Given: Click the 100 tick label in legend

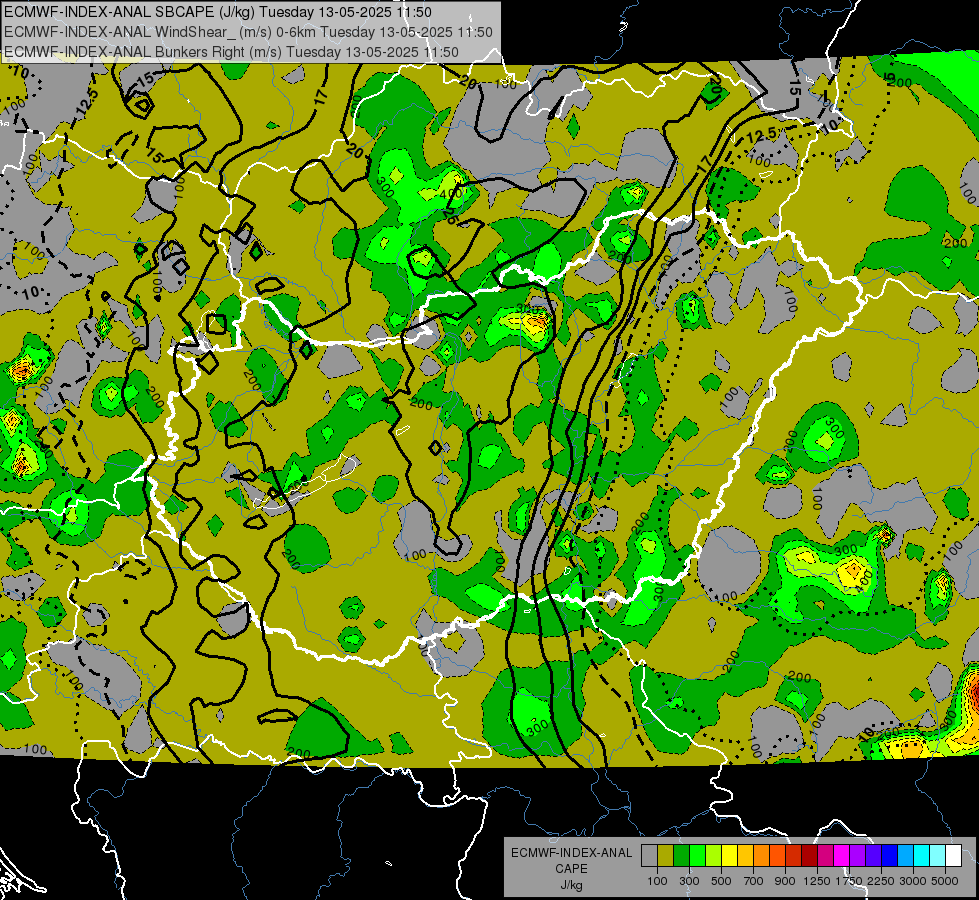Looking at the screenshot, I should [x=657, y=881].
